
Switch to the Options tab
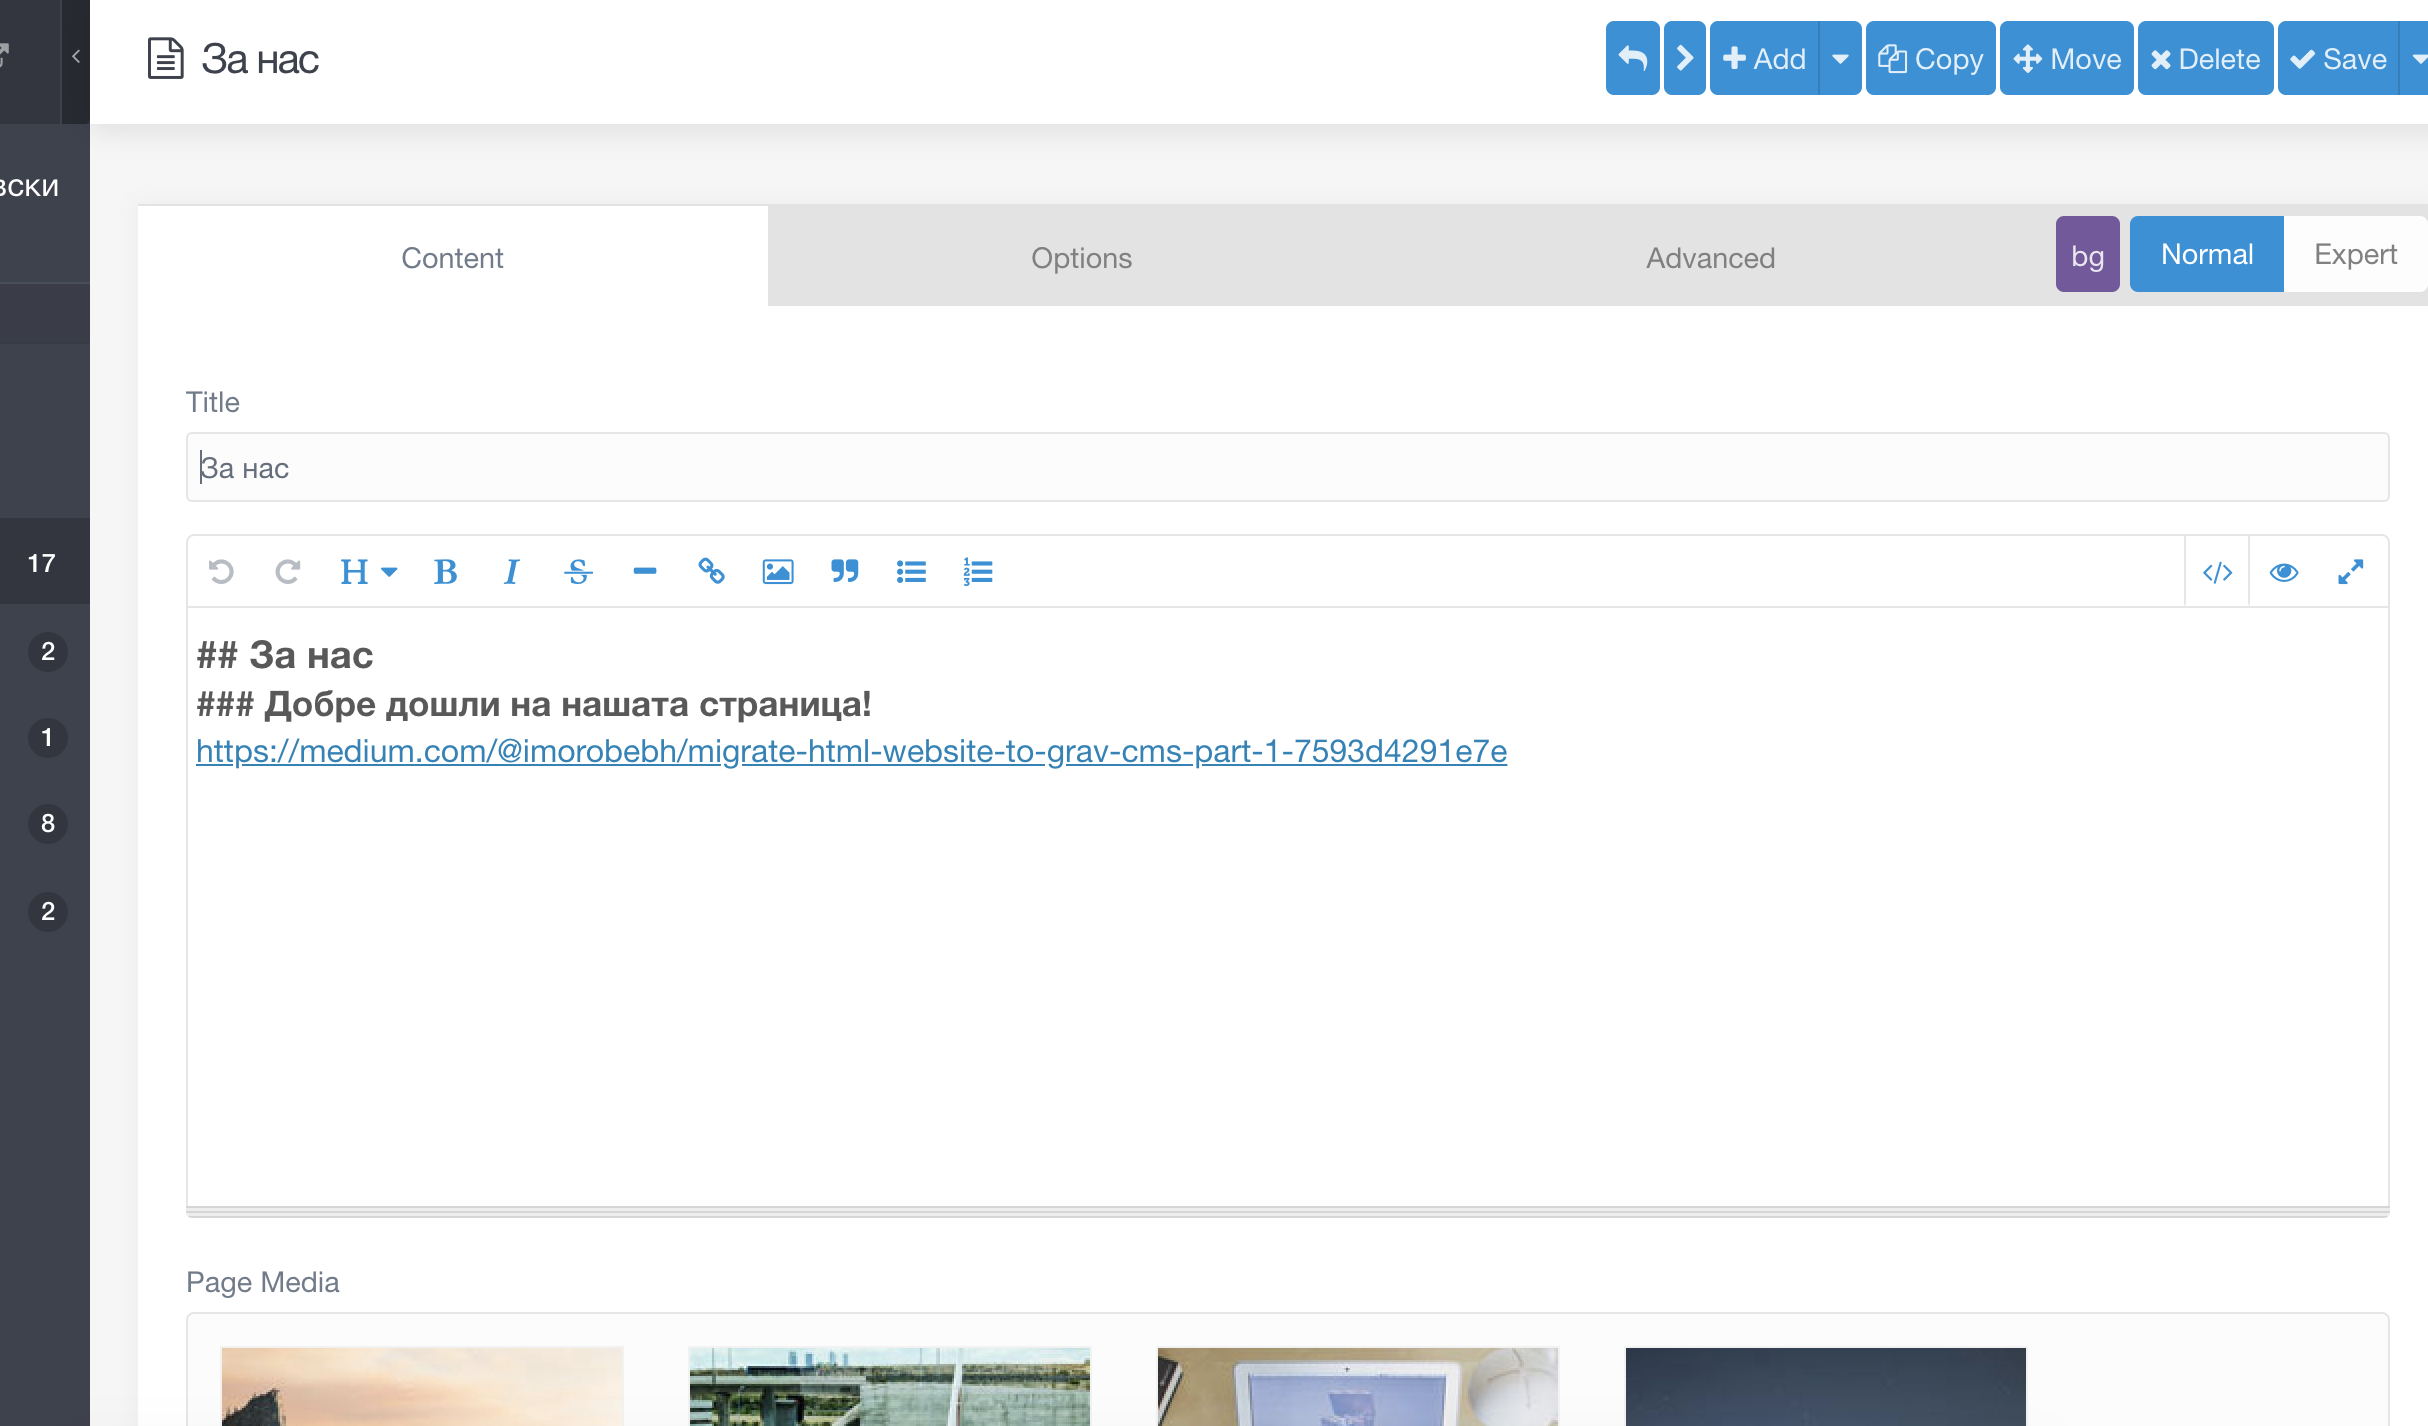click(x=1082, y=257)
